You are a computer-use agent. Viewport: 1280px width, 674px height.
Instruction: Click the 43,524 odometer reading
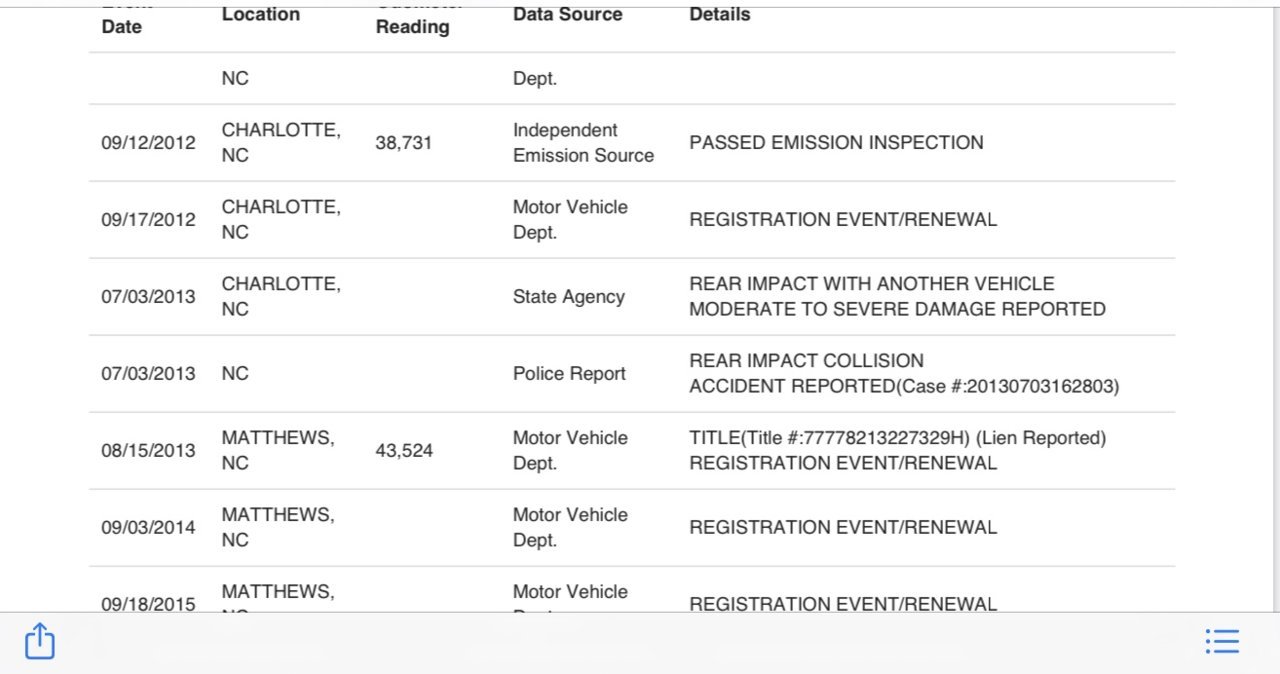pyautogui.click(x=404, y=451)
